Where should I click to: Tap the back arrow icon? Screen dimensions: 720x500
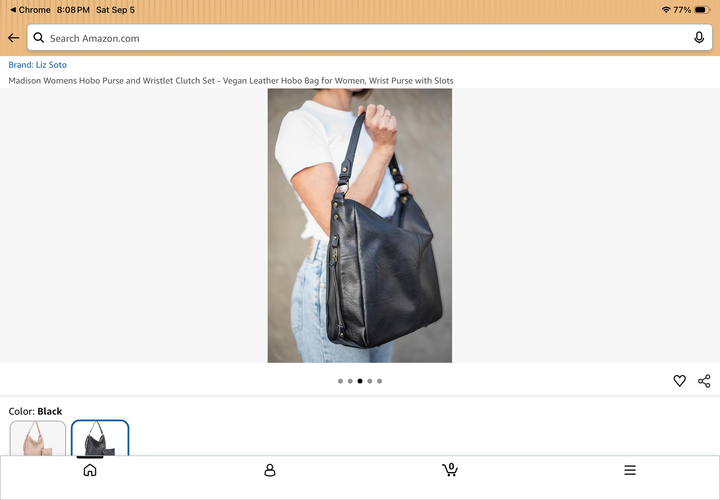point(13,38)
